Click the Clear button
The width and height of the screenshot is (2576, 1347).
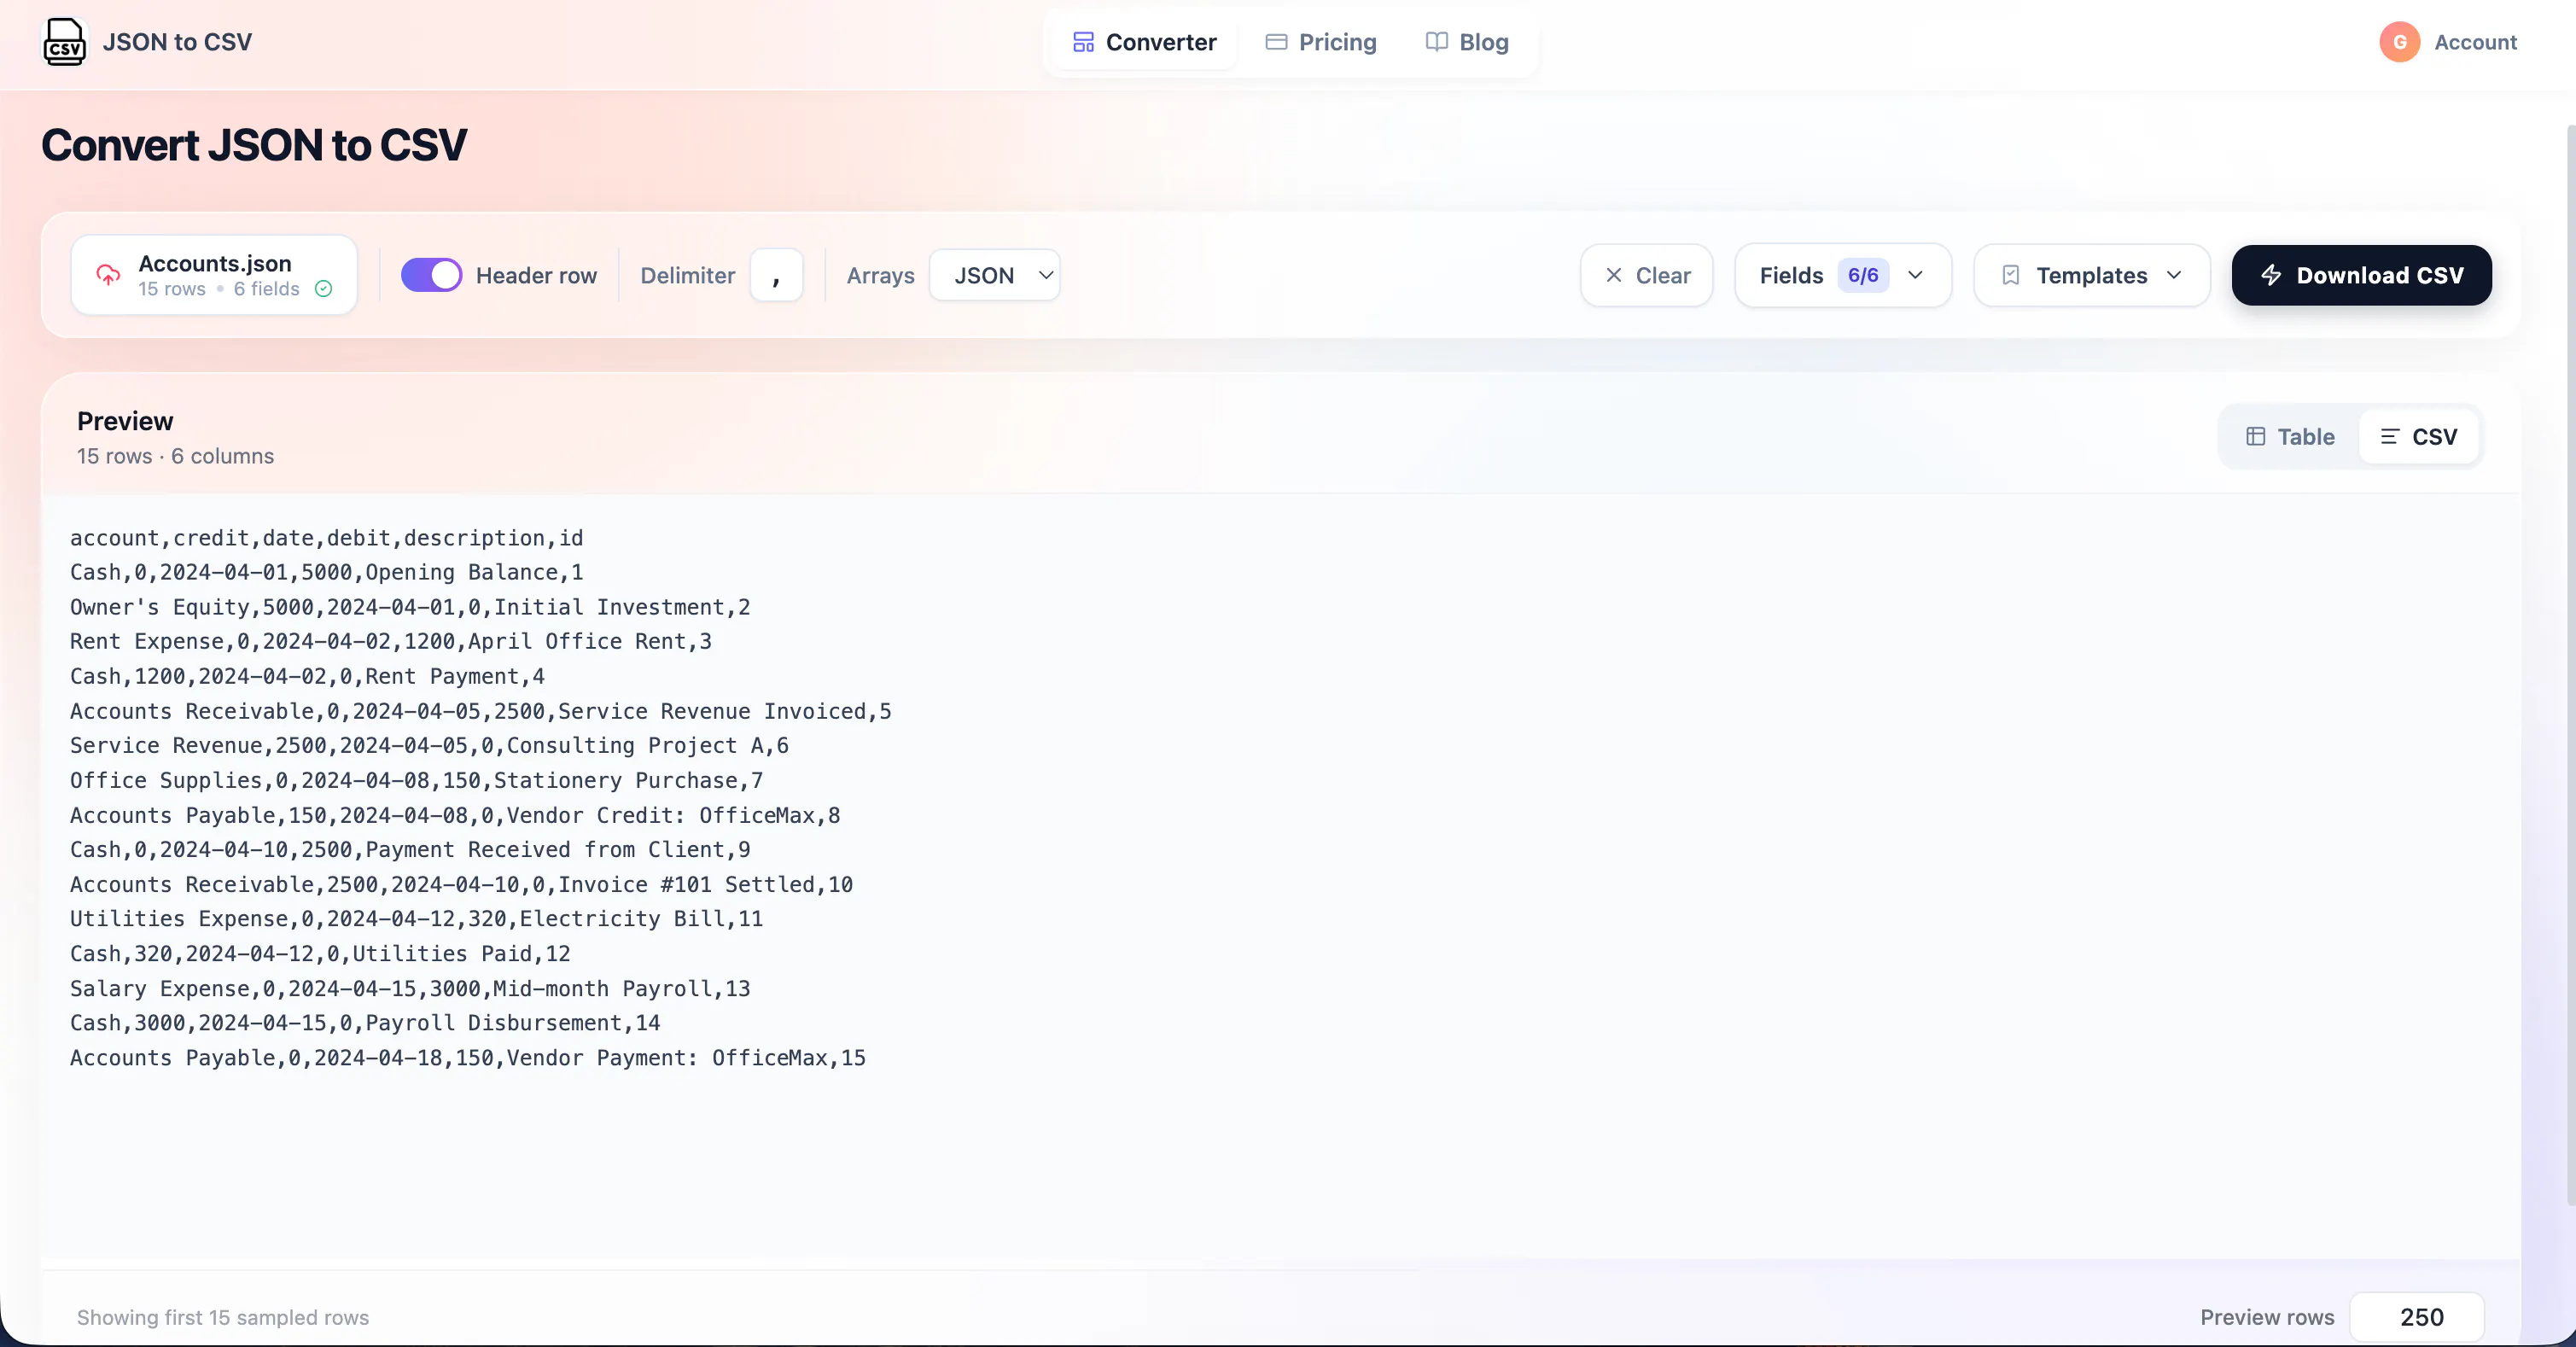(x=1646, y=275)
